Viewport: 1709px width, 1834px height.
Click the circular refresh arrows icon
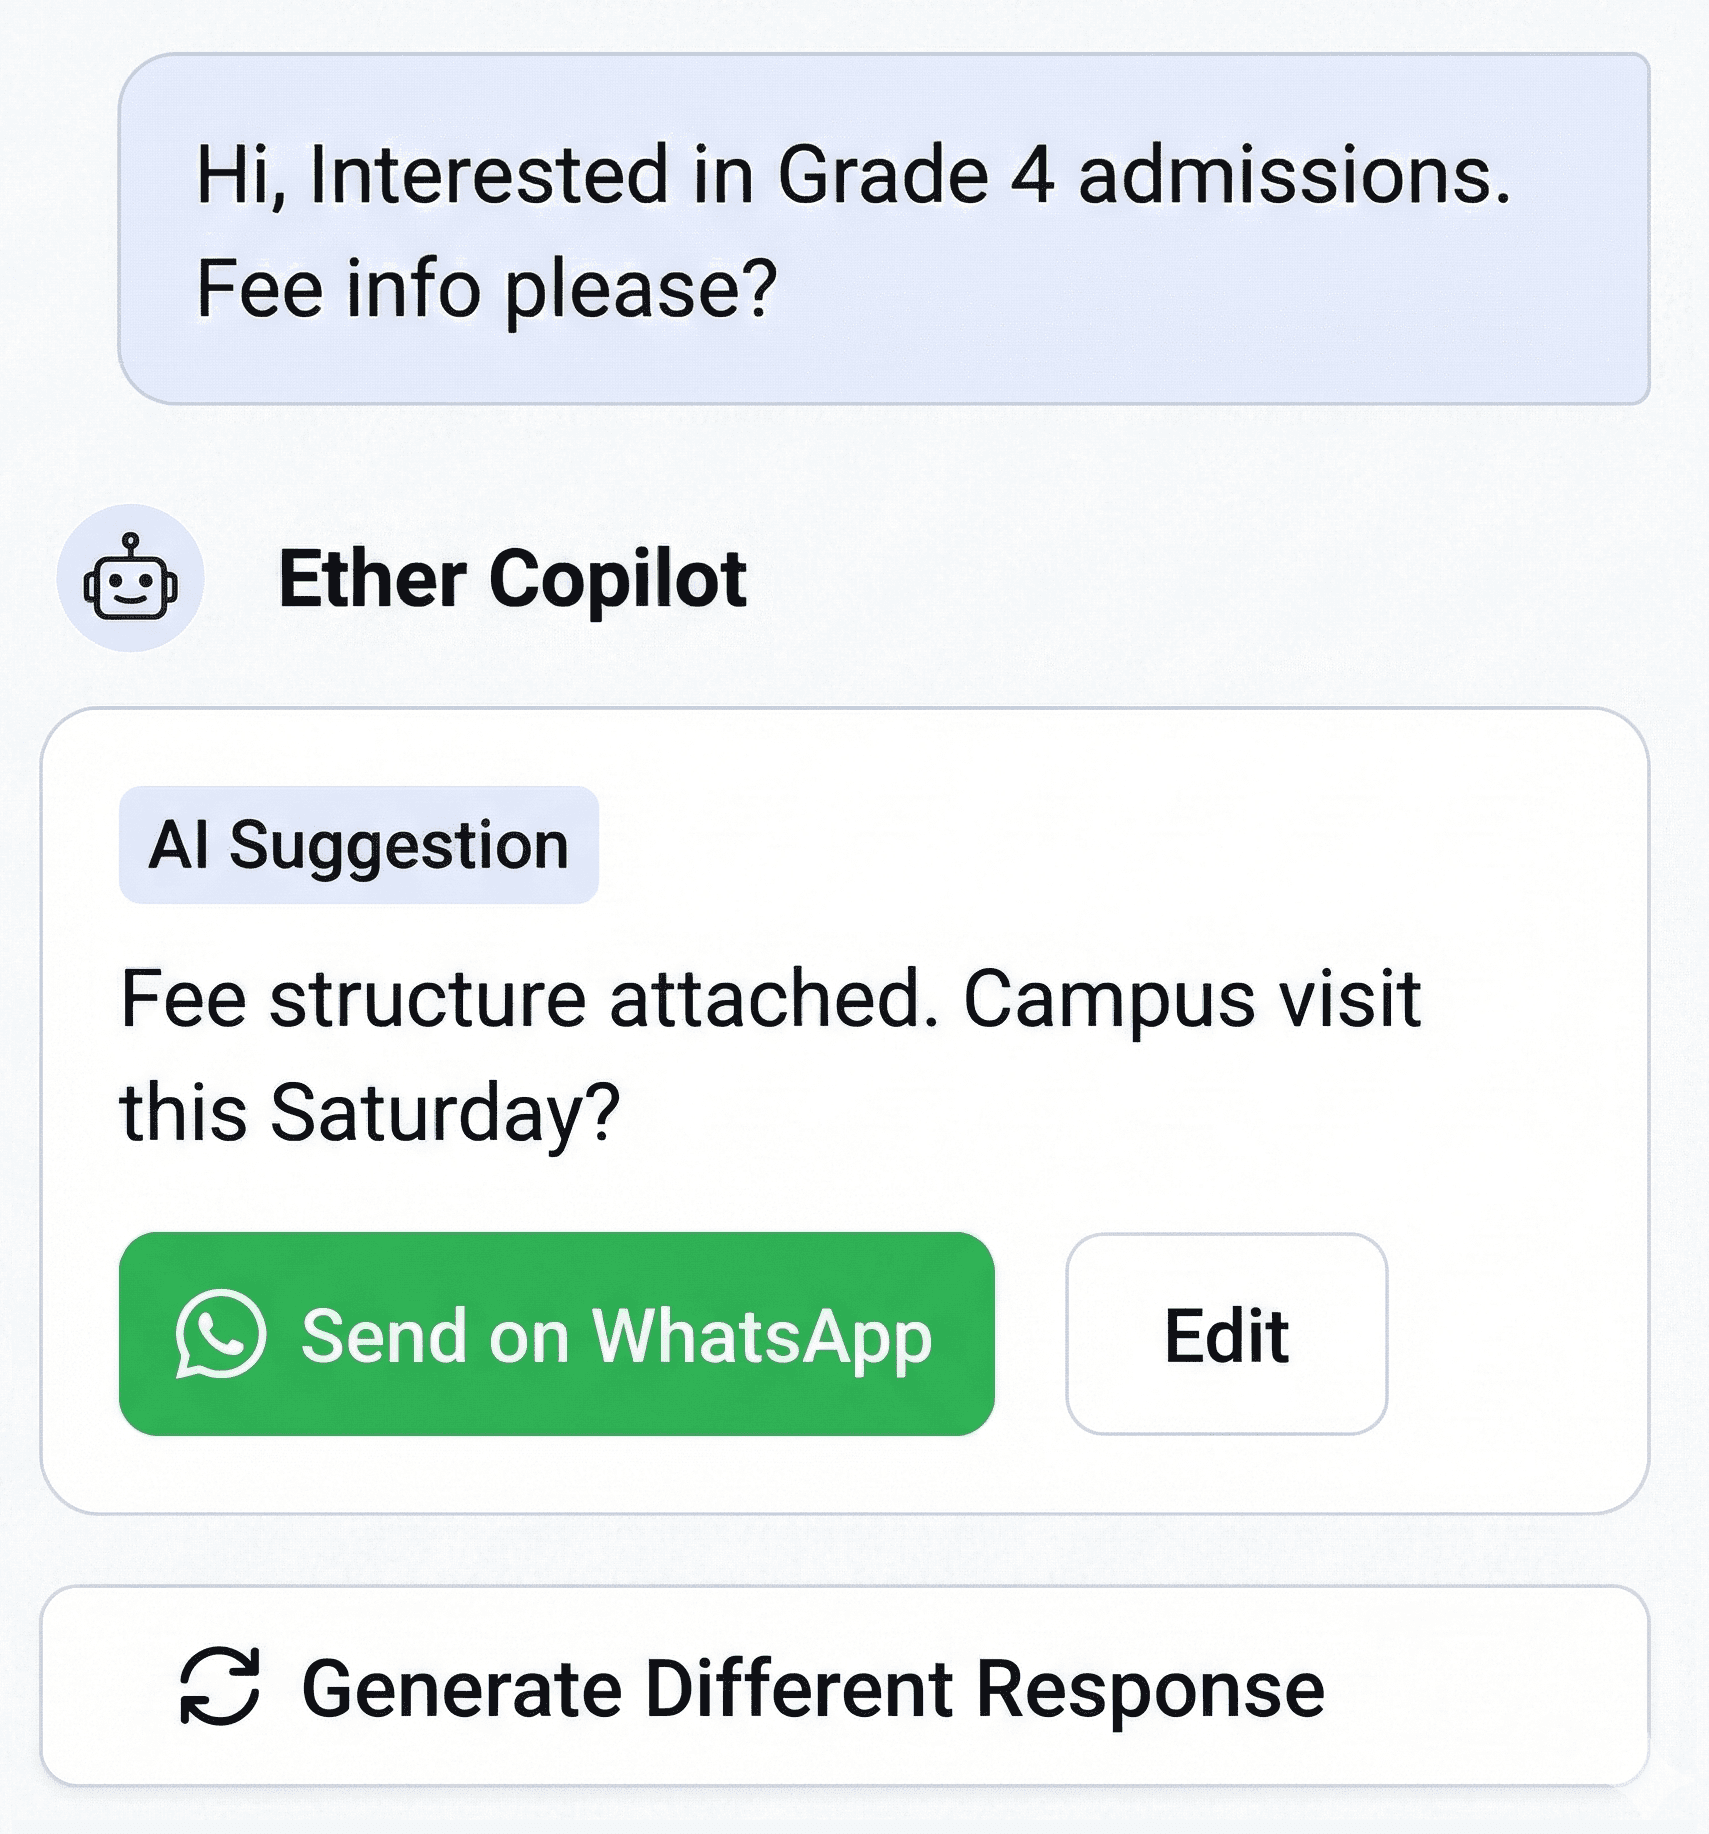coord(220,1687)
